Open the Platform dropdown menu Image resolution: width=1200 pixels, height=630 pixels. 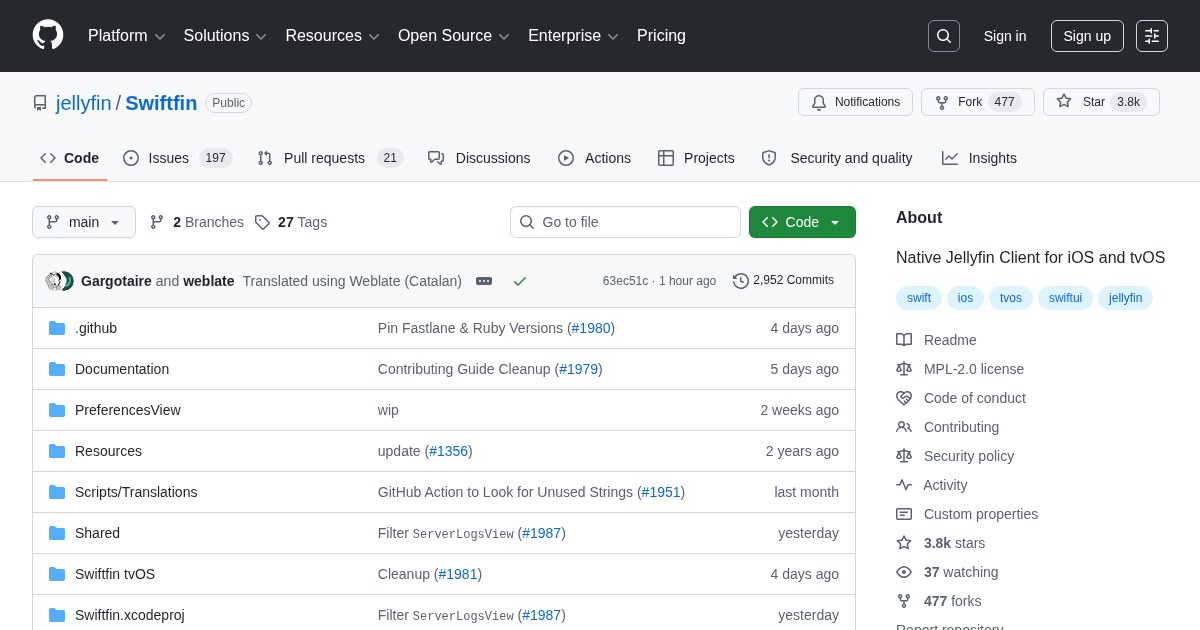point(127,36)
